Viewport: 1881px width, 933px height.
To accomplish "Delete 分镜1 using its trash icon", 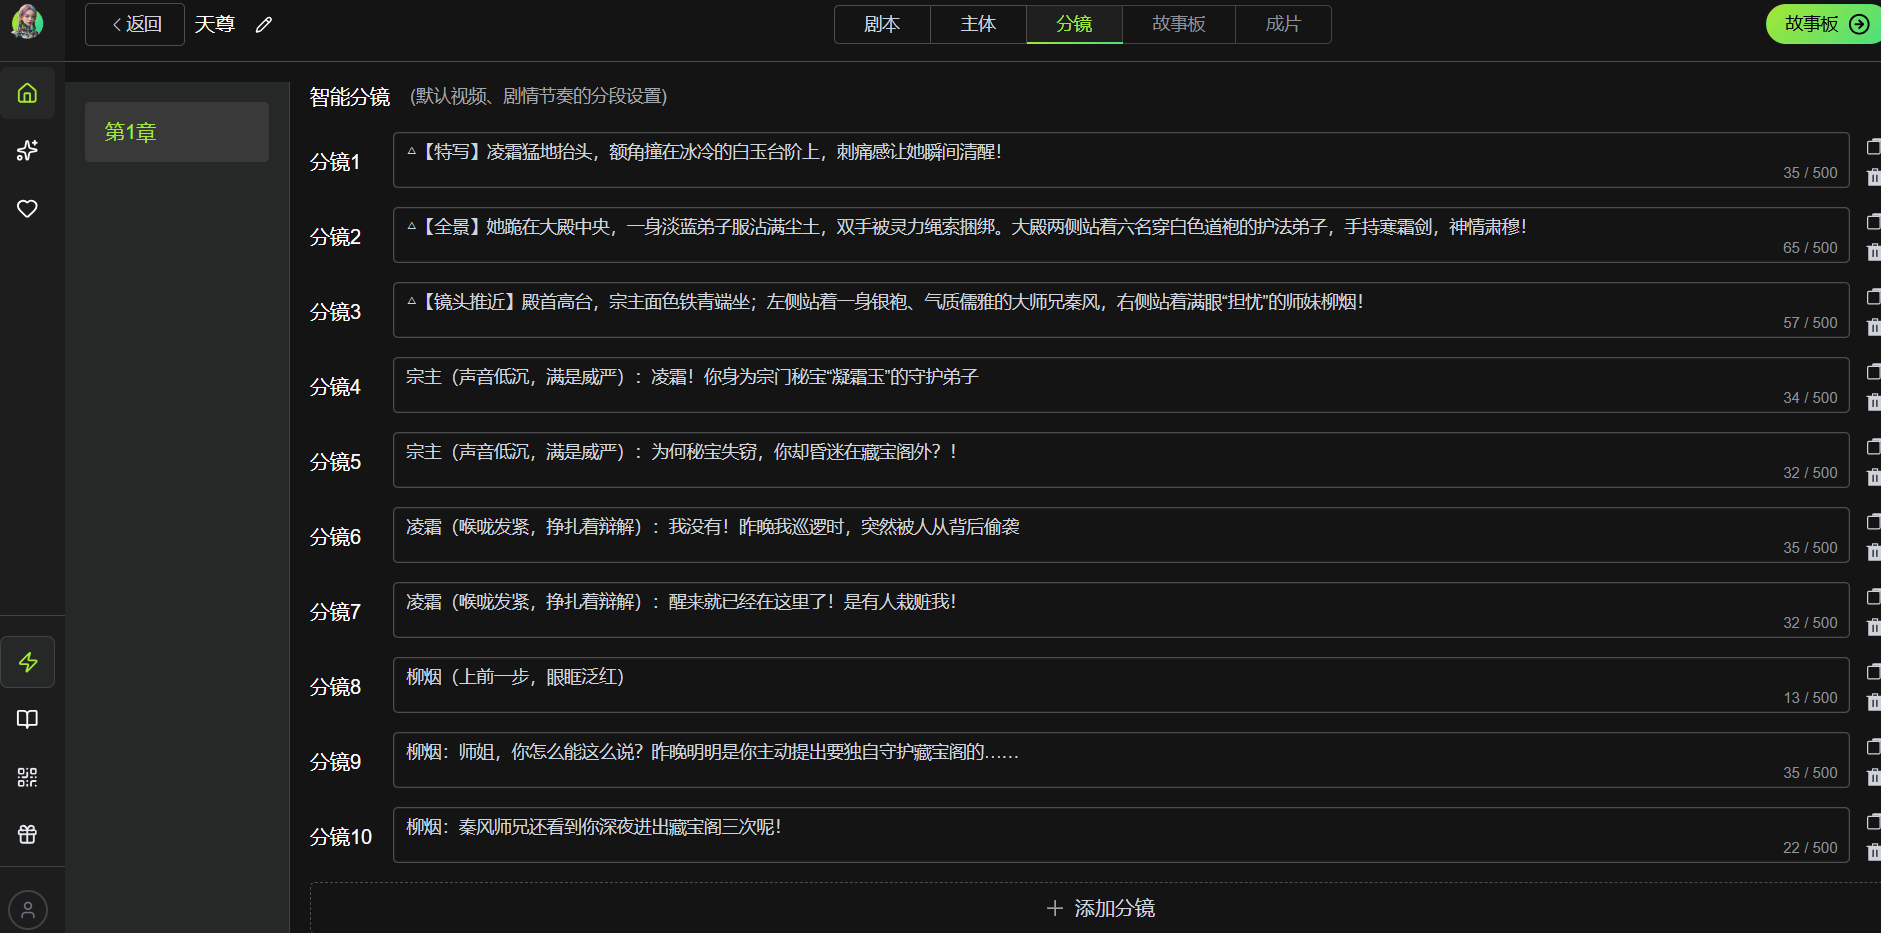I will click(1873, 177).
